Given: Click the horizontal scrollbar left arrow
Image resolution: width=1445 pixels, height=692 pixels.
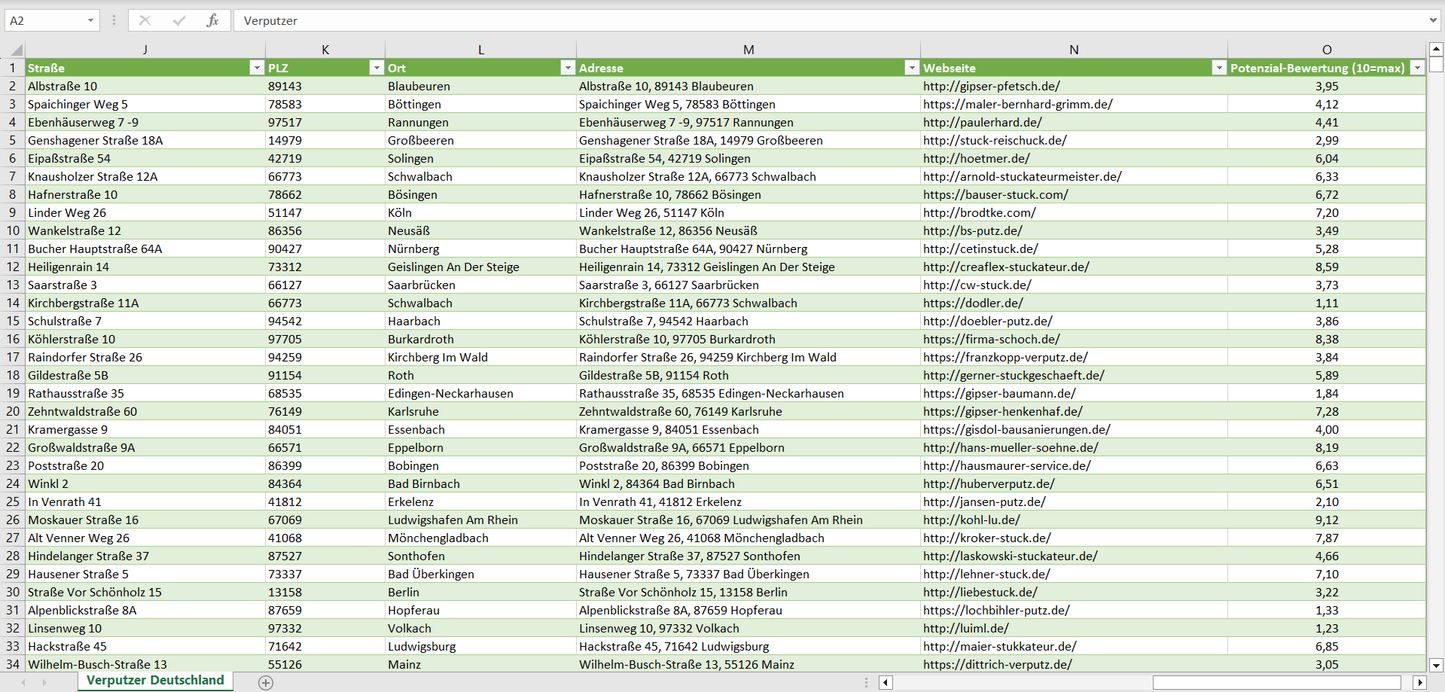Looking at the screenshot, I should tap(886, 682).
